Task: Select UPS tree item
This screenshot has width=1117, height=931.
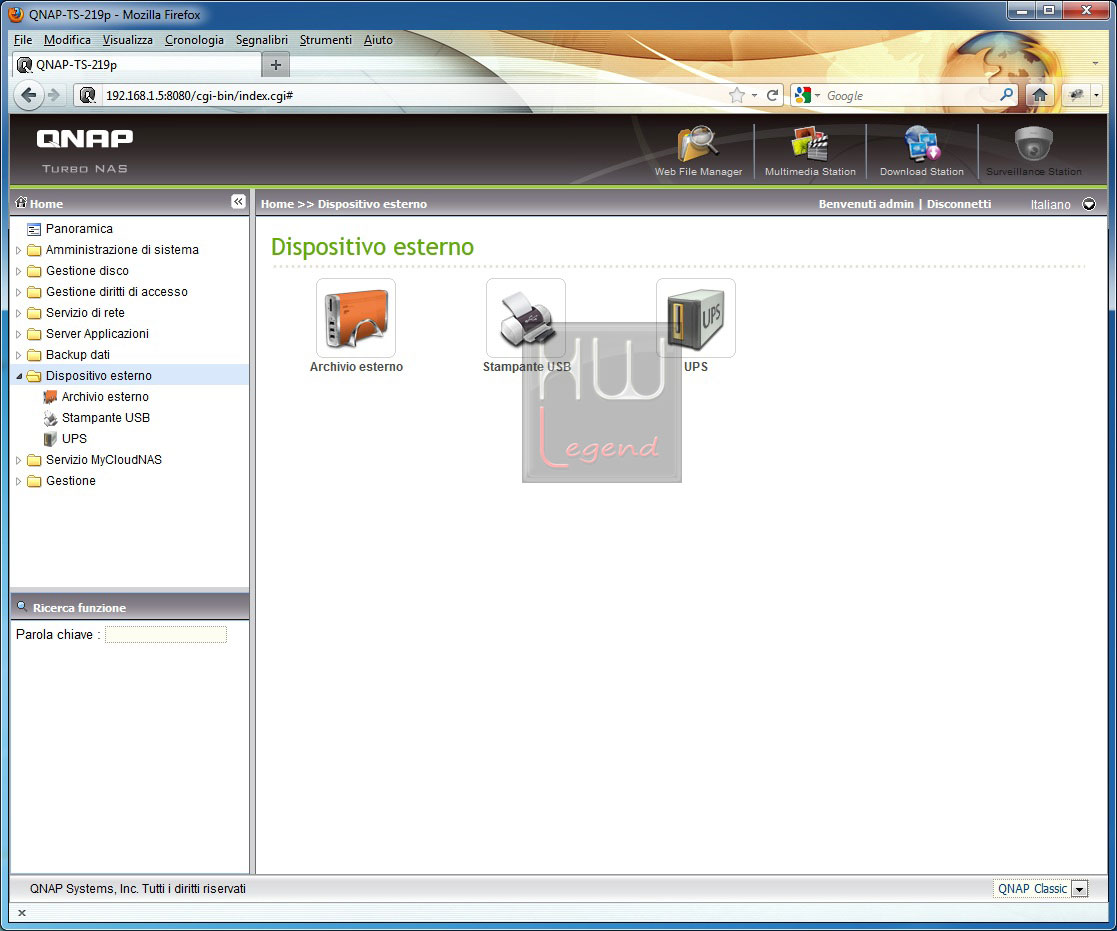Action: pos(74,439)
